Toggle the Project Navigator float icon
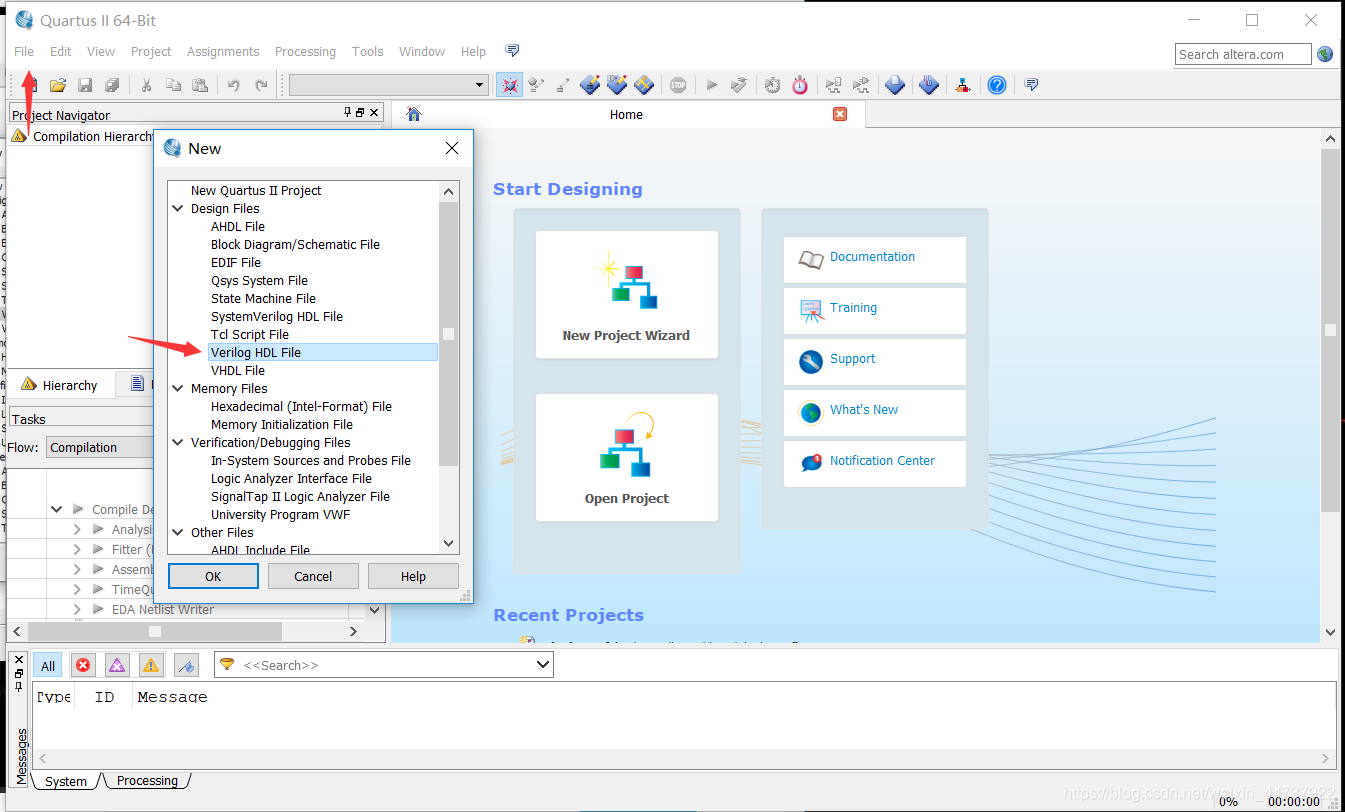Screen dimensions: 1345x812 pos(360,113)
